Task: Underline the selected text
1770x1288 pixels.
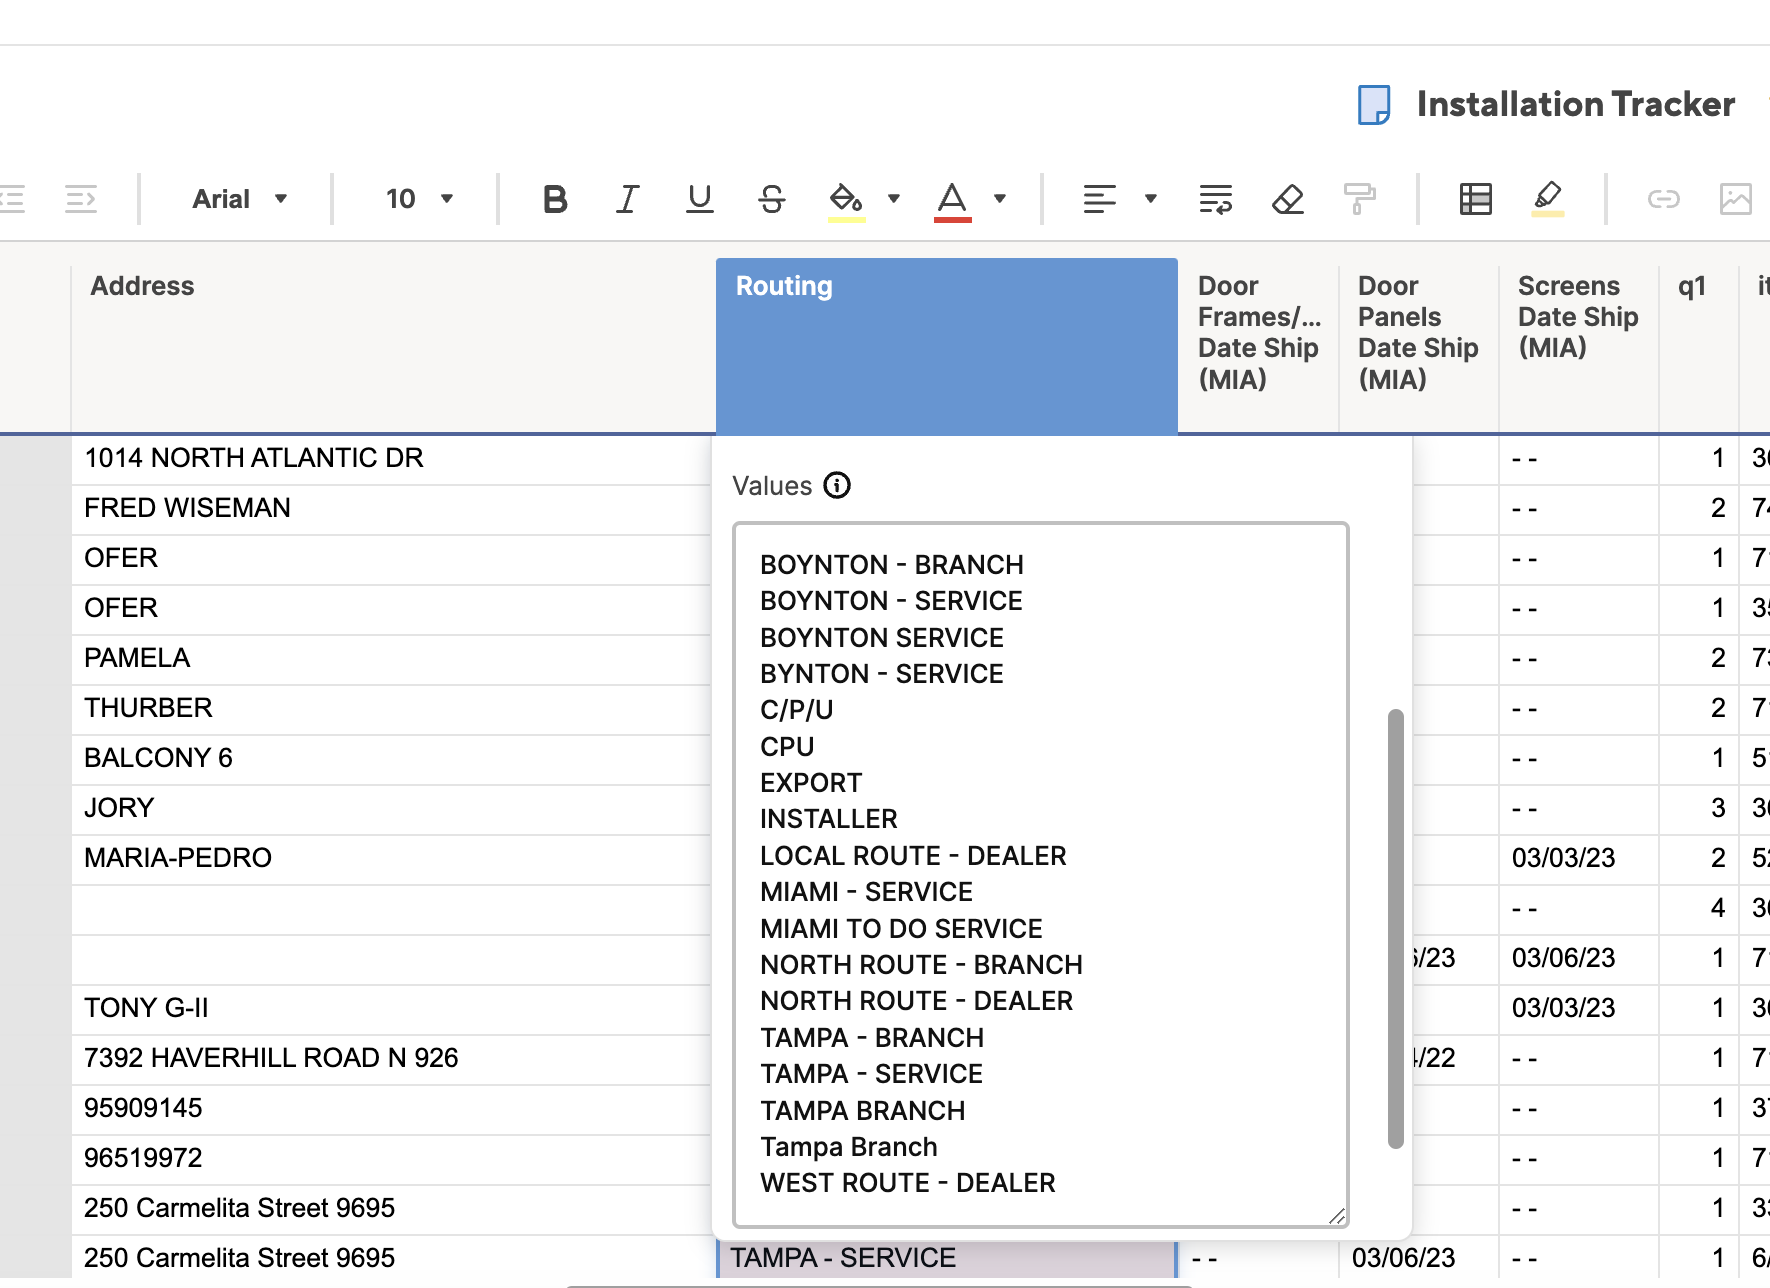Action: [x=699, y=199]
